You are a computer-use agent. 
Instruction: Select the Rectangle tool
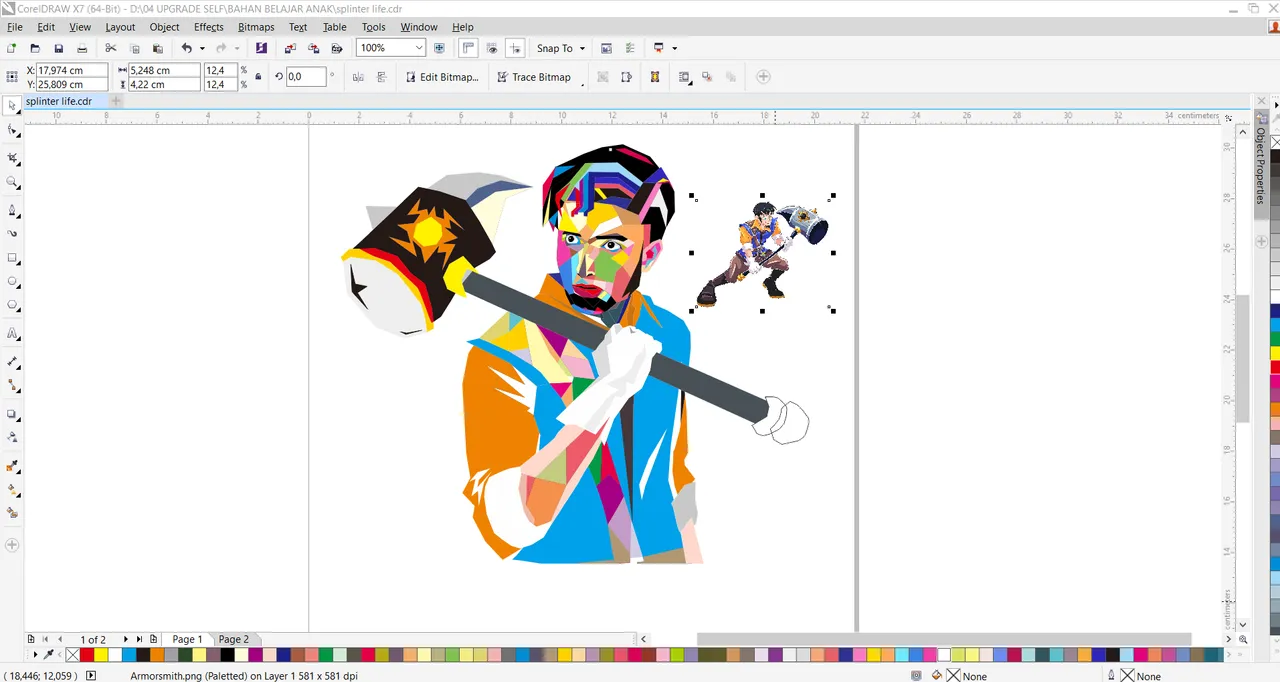point(13,258)
